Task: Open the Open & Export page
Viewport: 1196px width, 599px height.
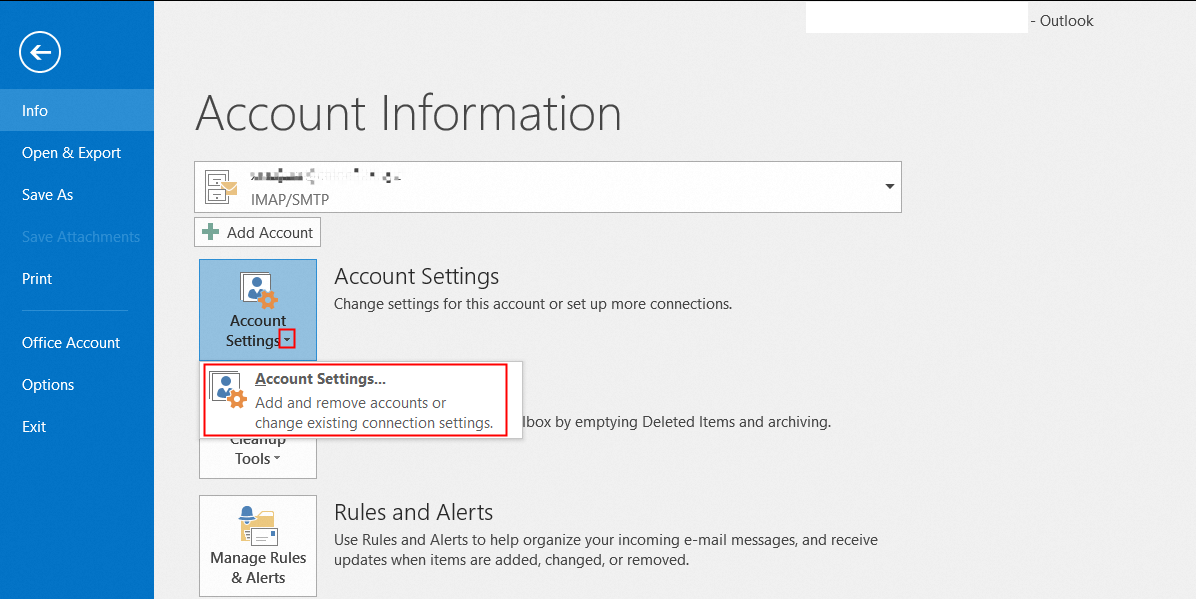Action: click(71, 153)
